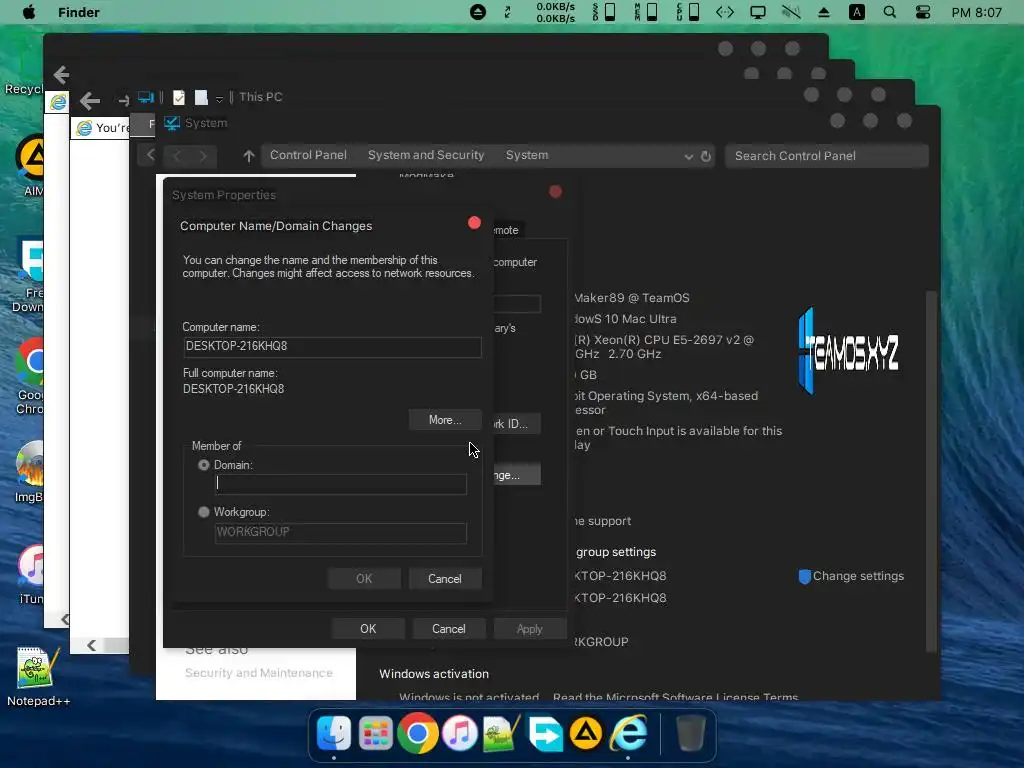Image resolution: width=1024 pixels, height=768 pixels.
Task: Click System and Security breadcrumb
Action: 426,155
